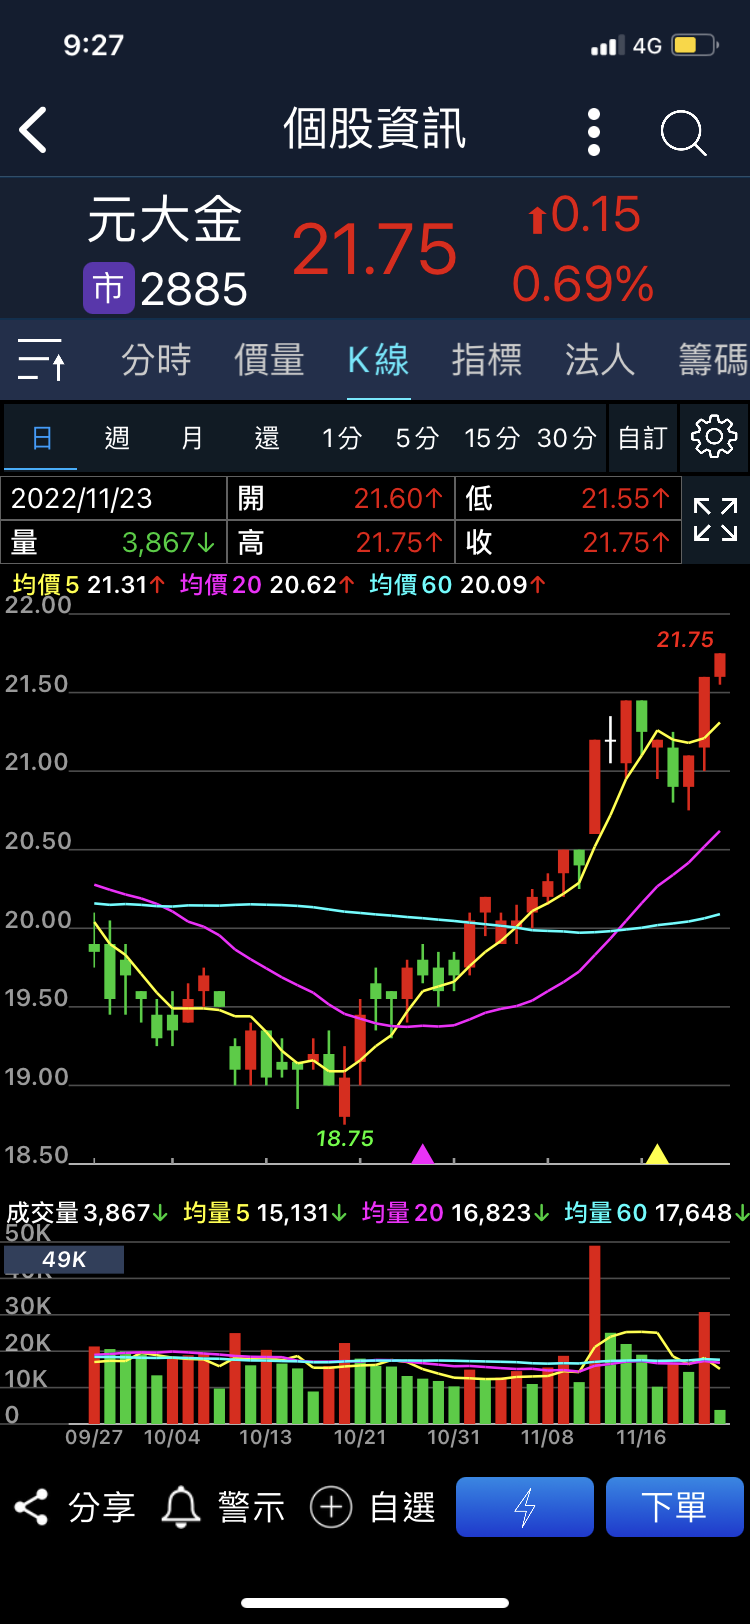The image size is (750, 1624).
Task: Tap the 成交量 3,867 volume label
Action: [88, 1213]
